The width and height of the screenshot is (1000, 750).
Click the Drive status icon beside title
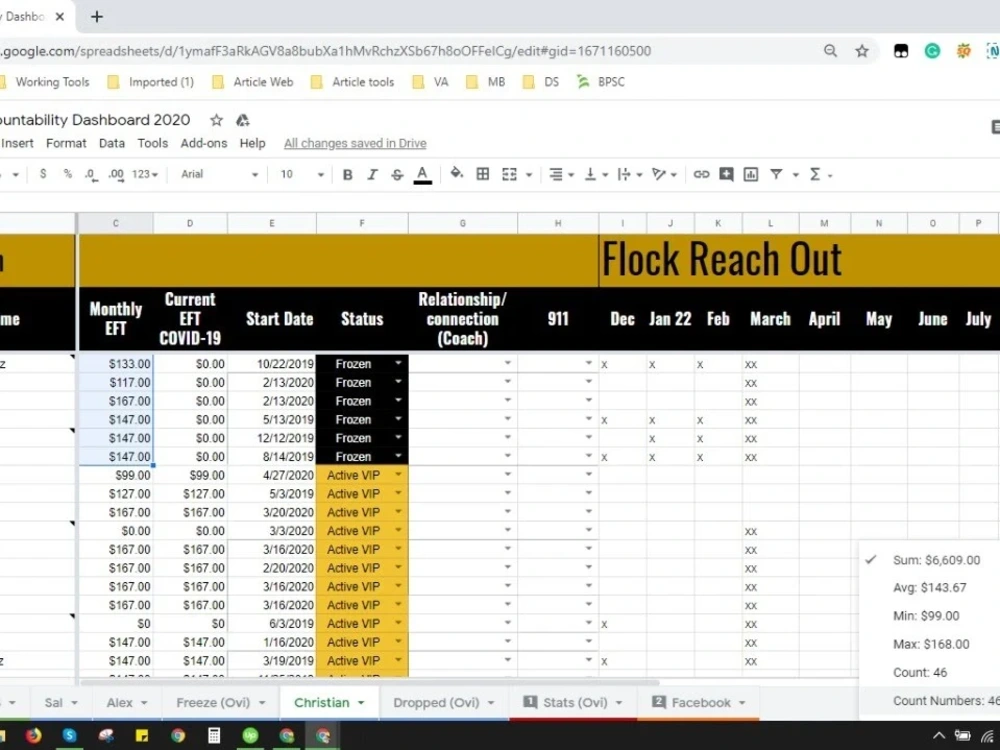(x=242, y=120)
